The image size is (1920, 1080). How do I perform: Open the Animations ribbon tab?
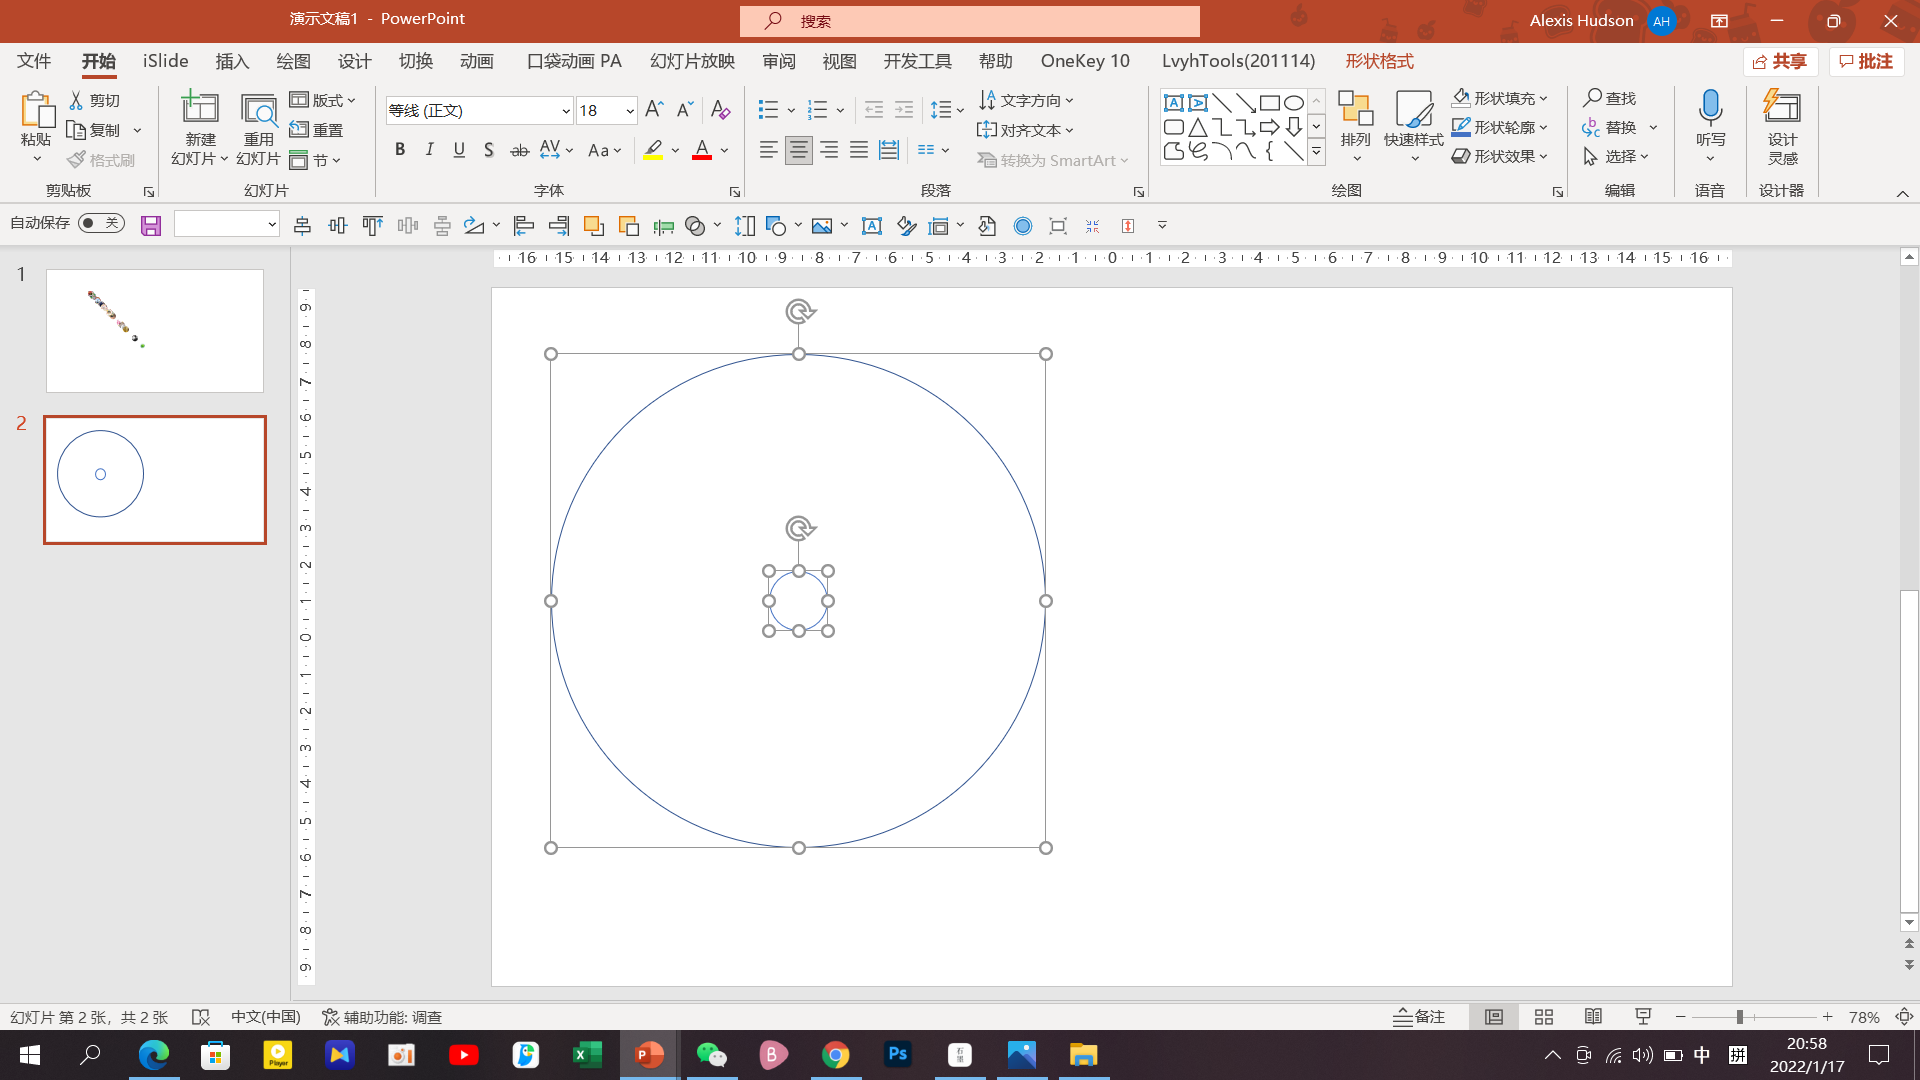(x=476, y=61)
